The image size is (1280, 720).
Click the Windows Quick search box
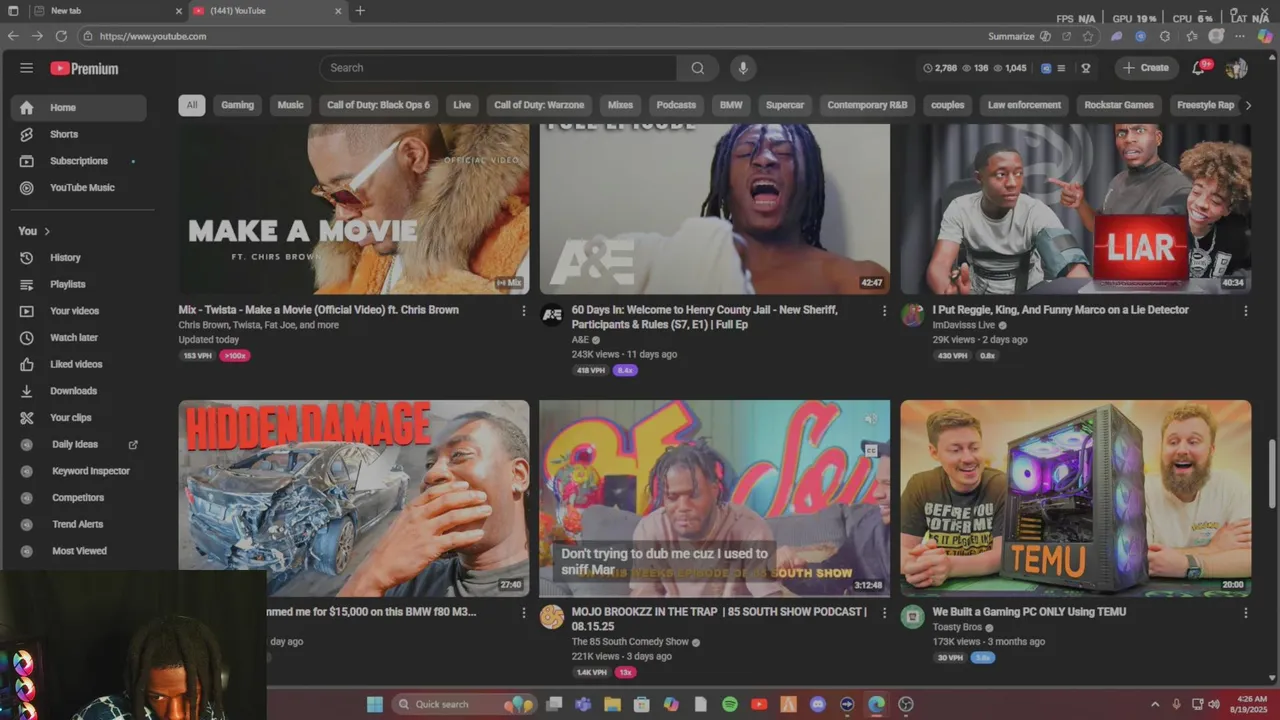466,705
